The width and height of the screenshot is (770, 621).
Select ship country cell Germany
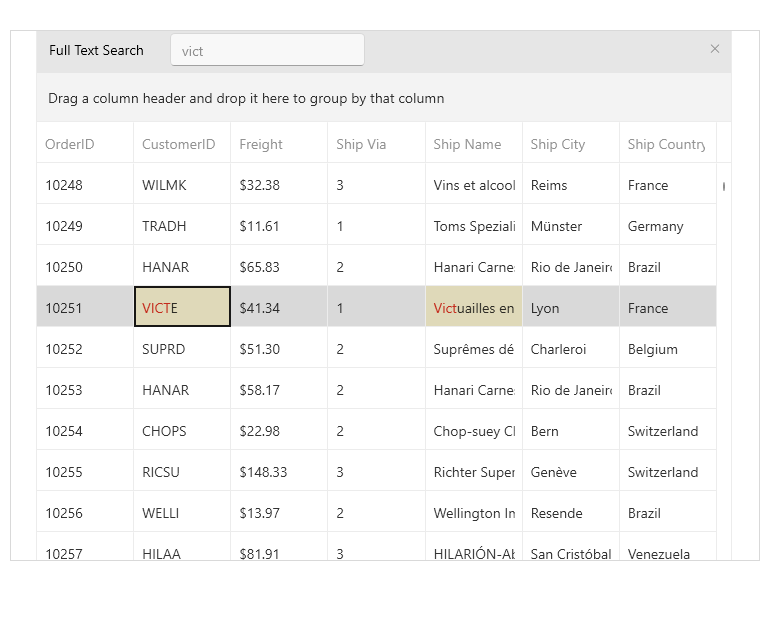pyautogui.click(x=668, y=225)
